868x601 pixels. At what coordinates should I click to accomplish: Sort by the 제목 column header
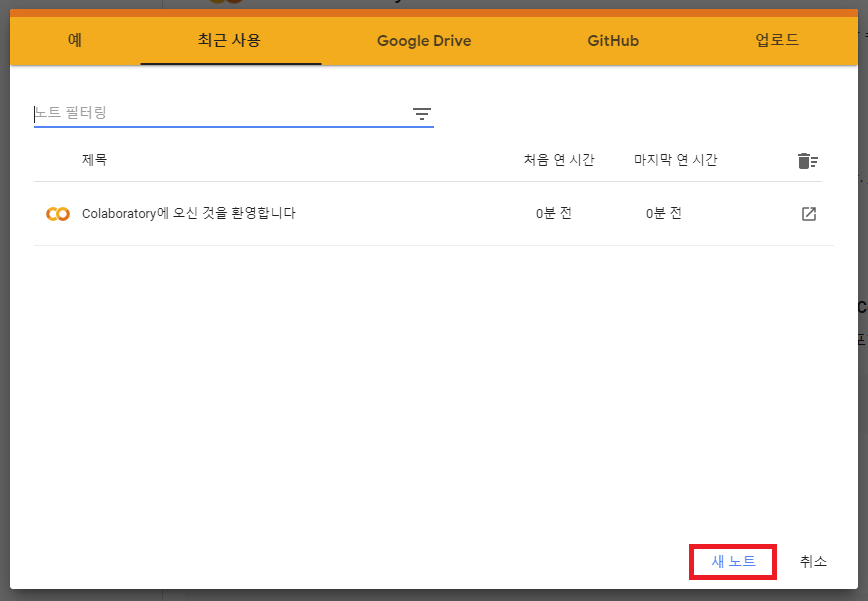[x=94, y=160]
